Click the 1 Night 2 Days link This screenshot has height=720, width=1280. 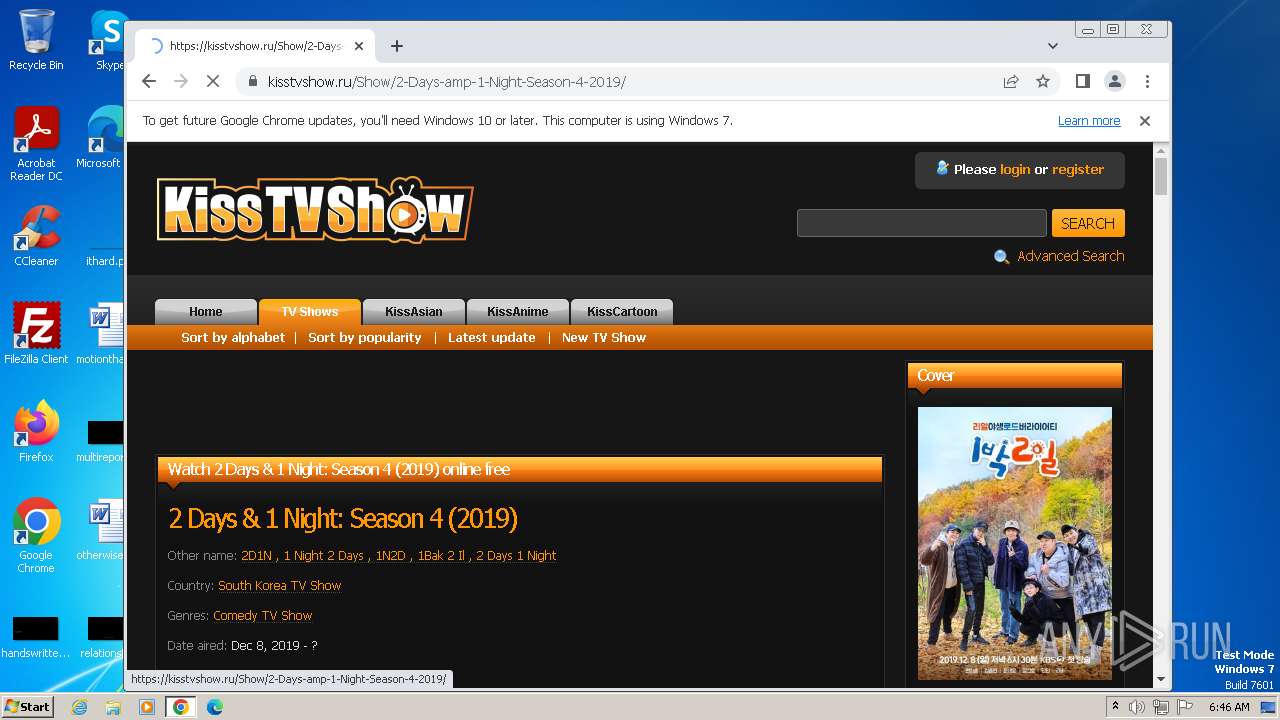(x=323, y=556)
